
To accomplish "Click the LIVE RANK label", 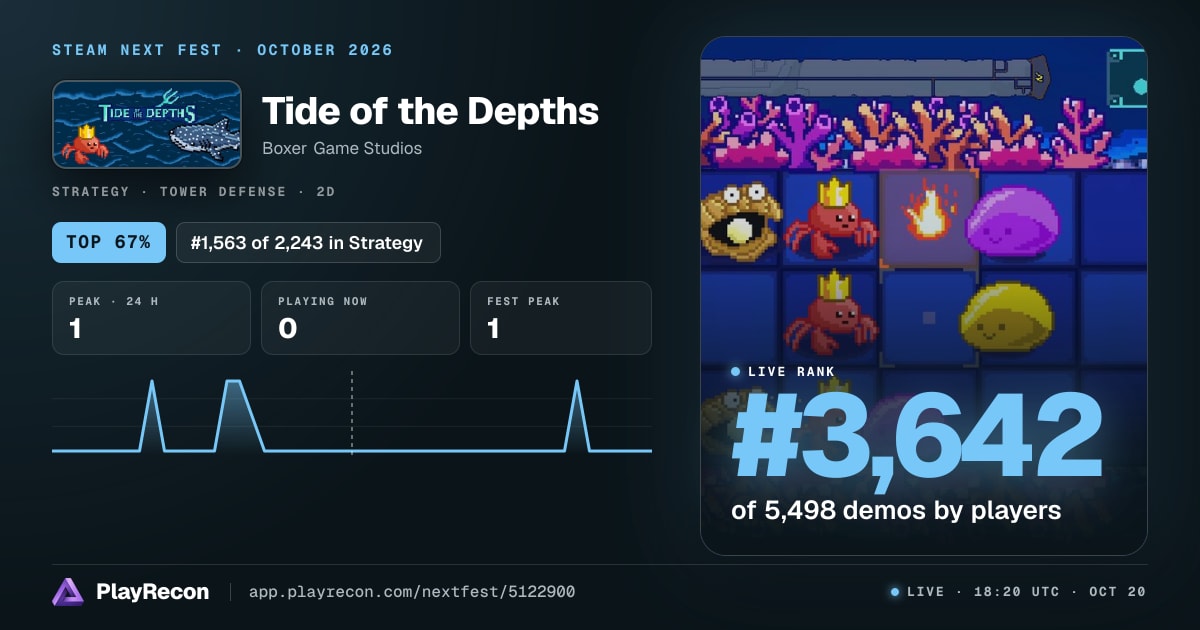I will (x=791, y=372).
